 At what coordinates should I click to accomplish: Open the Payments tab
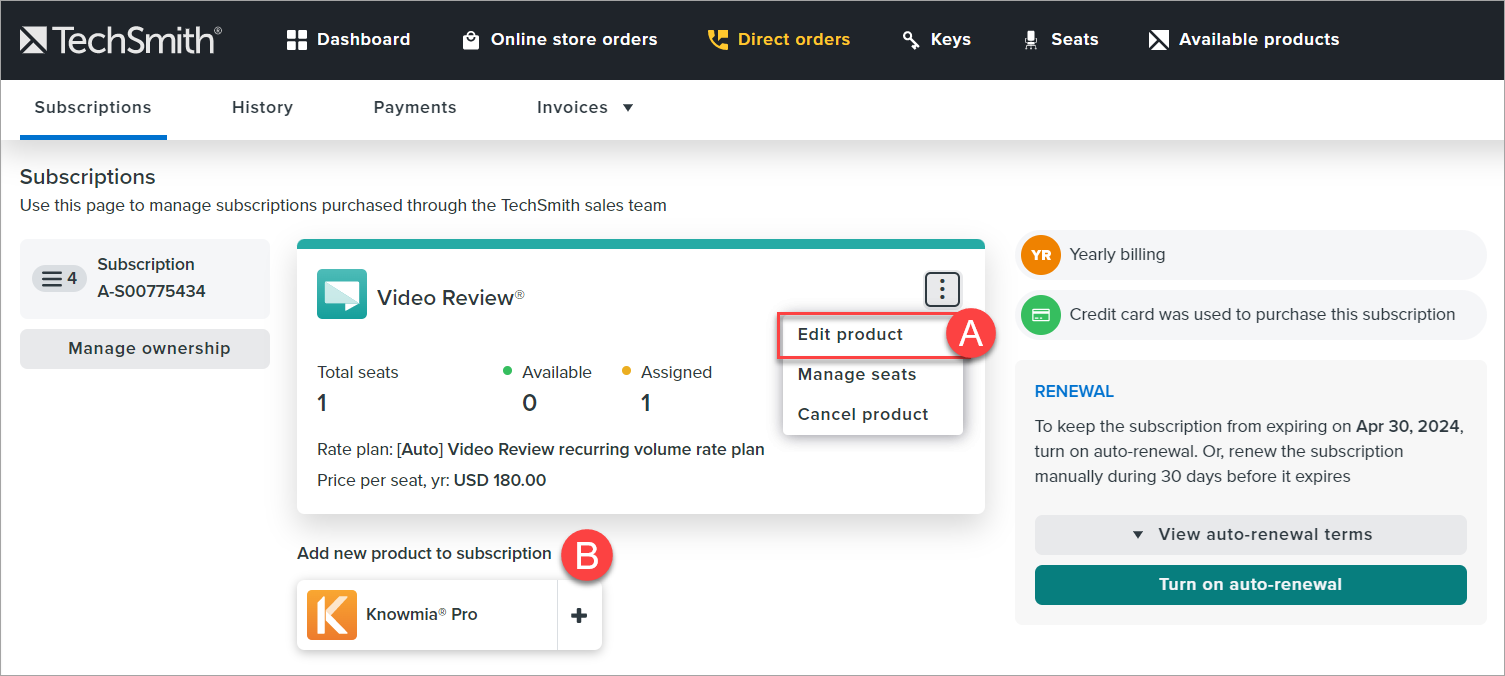click(x=415, y=108)
